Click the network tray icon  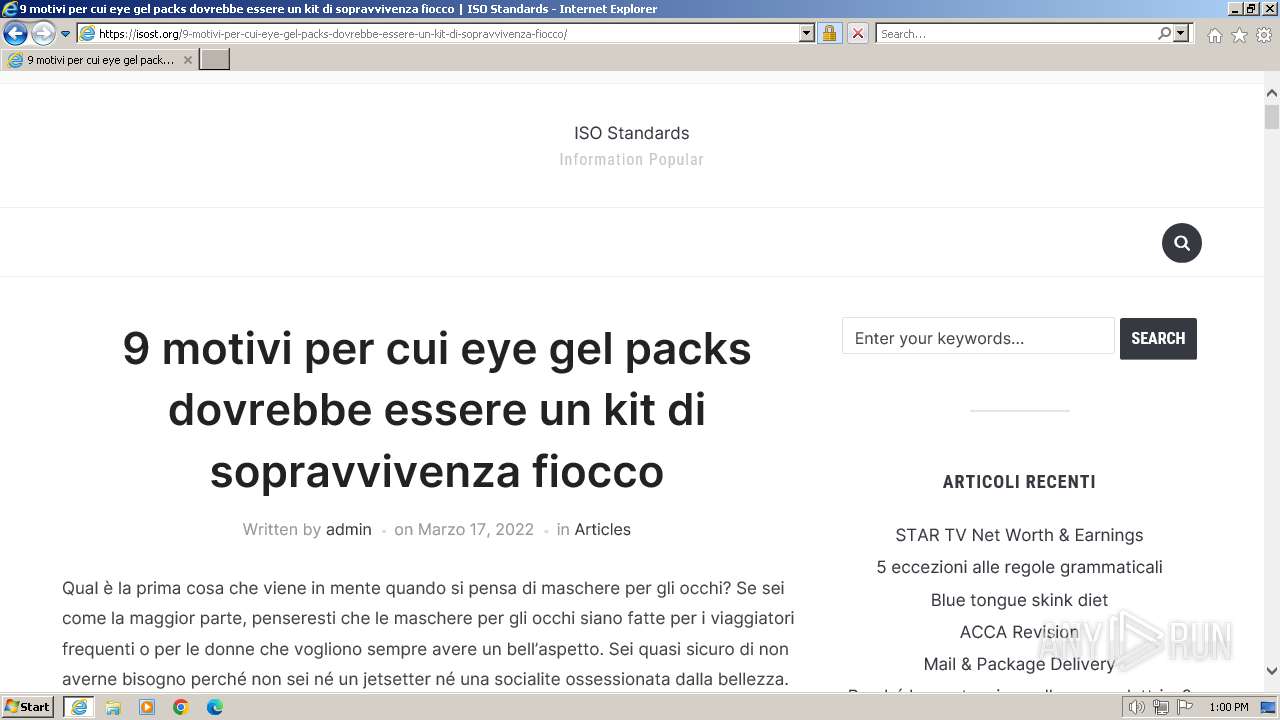coord(1161,707)
